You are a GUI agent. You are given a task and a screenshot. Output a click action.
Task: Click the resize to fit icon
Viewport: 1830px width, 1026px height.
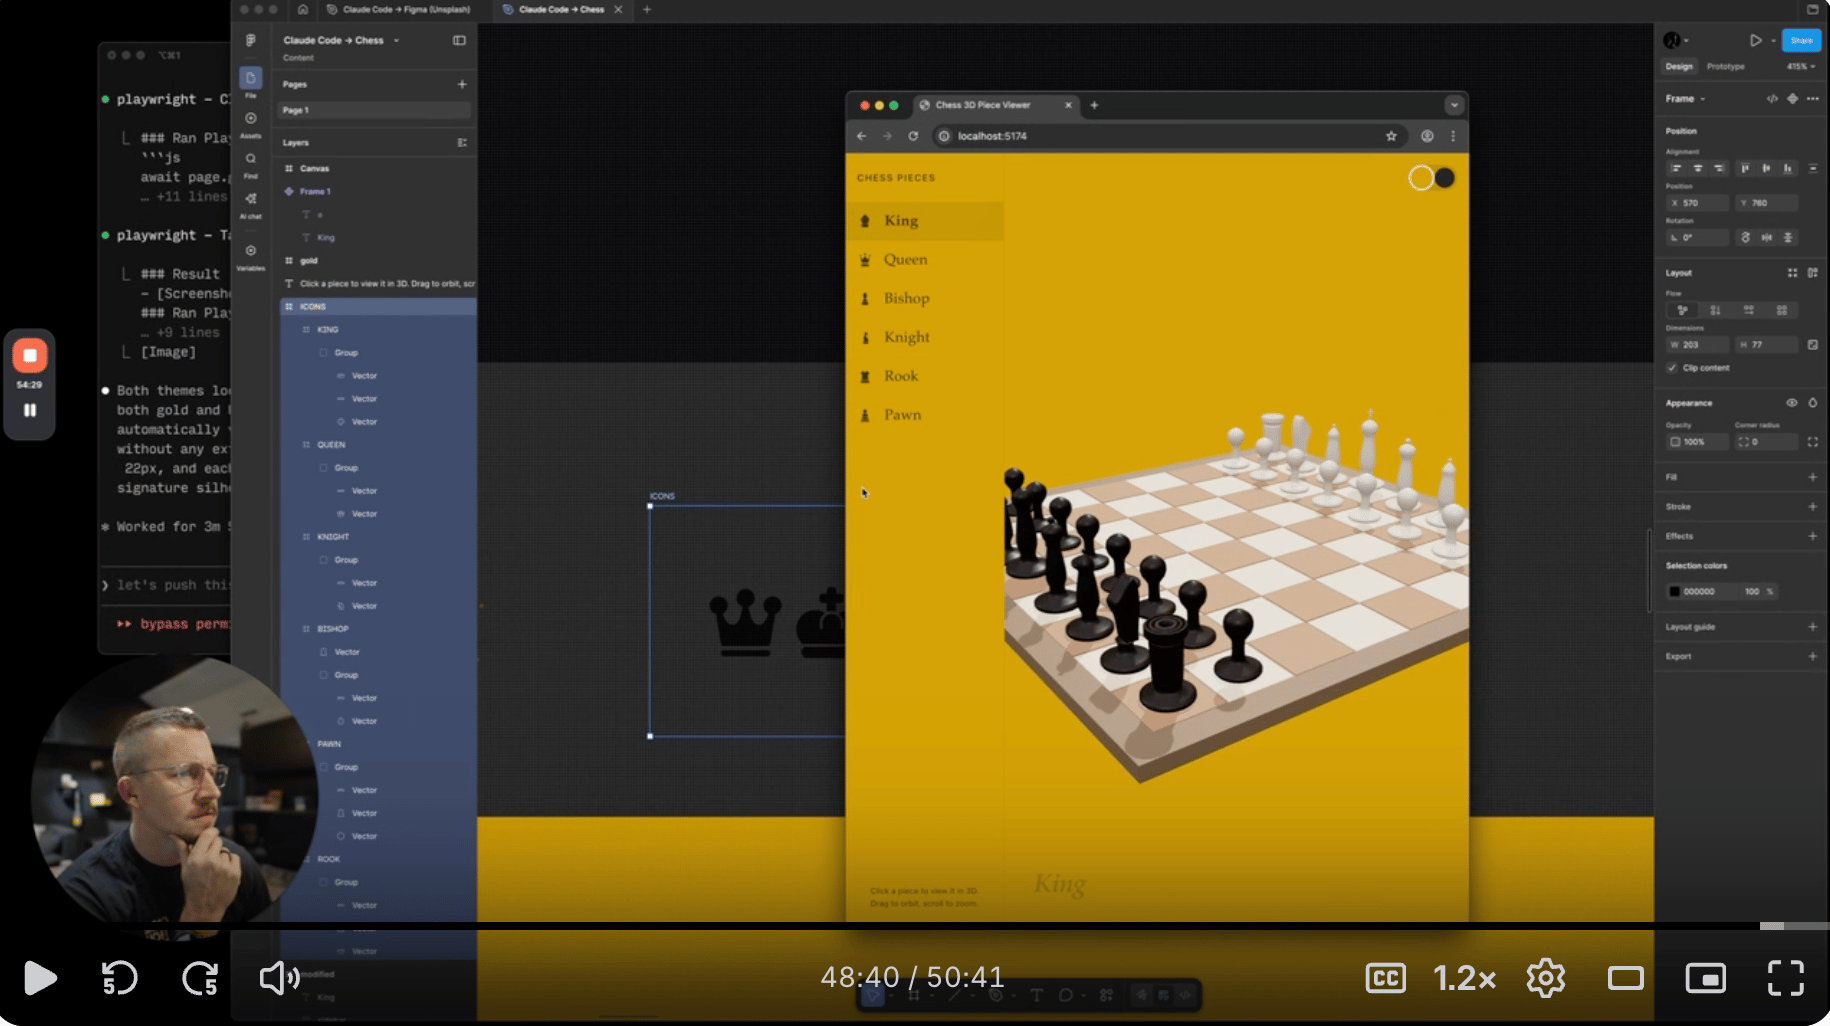[1813, 344]
